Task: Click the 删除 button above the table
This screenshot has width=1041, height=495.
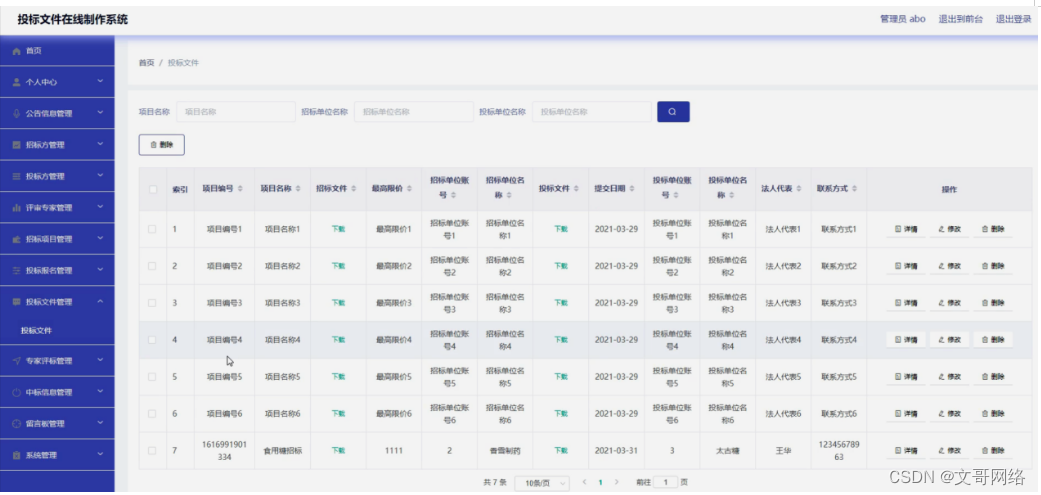Action: click(x=161, y=145)
